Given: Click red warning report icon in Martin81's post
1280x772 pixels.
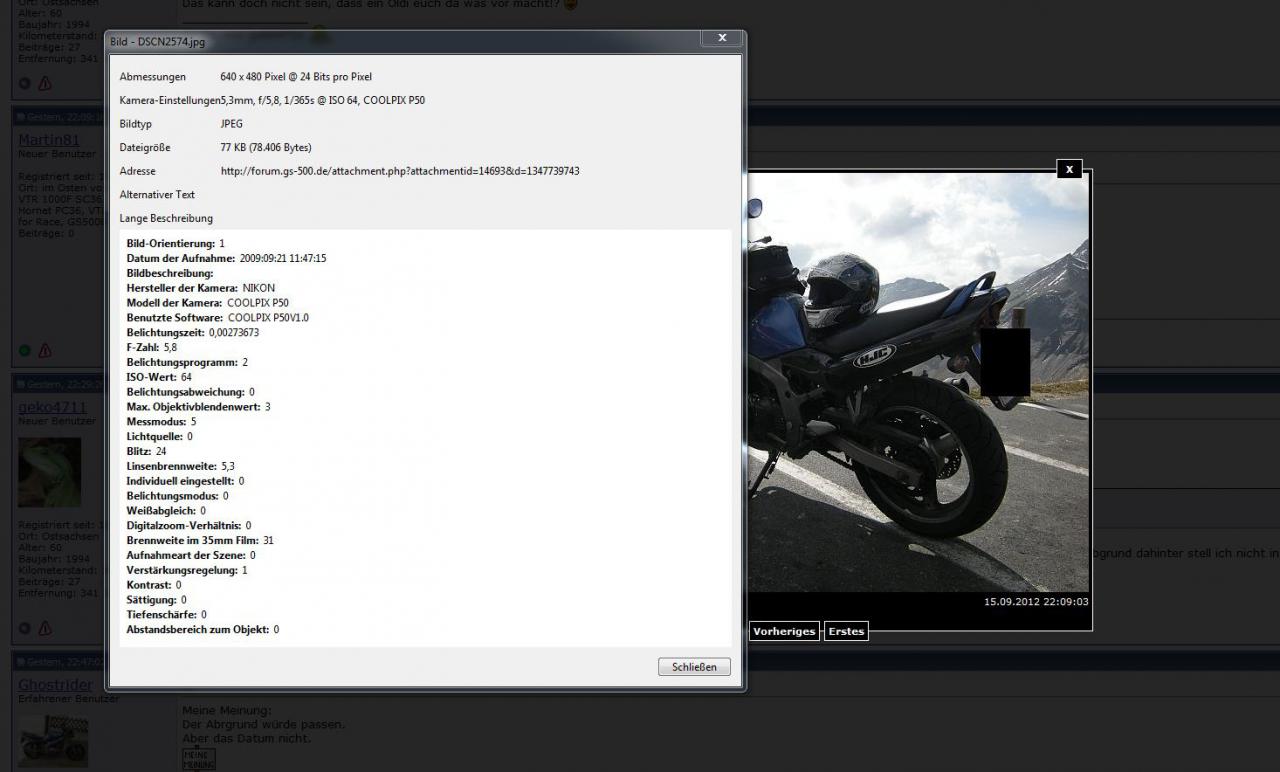Looking at the screenshot, I should [x=45, y=351].
